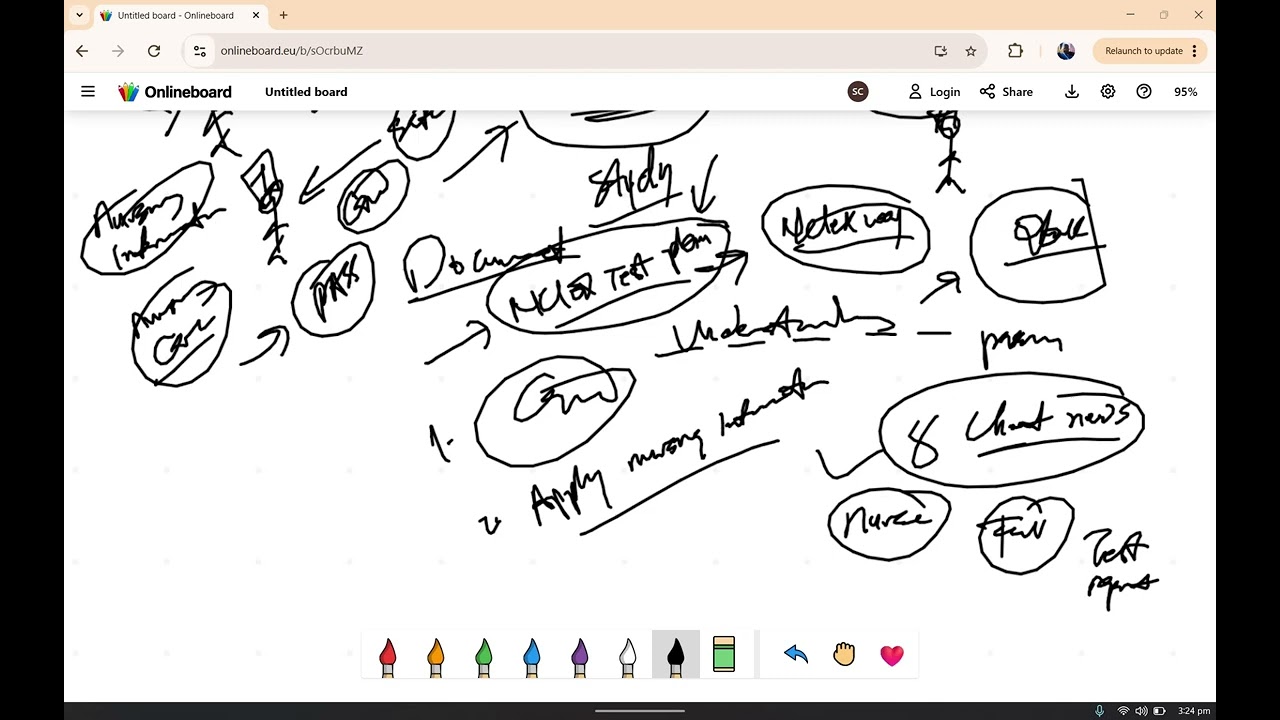
Task: Select the red brush
Action: coord(388,655)
